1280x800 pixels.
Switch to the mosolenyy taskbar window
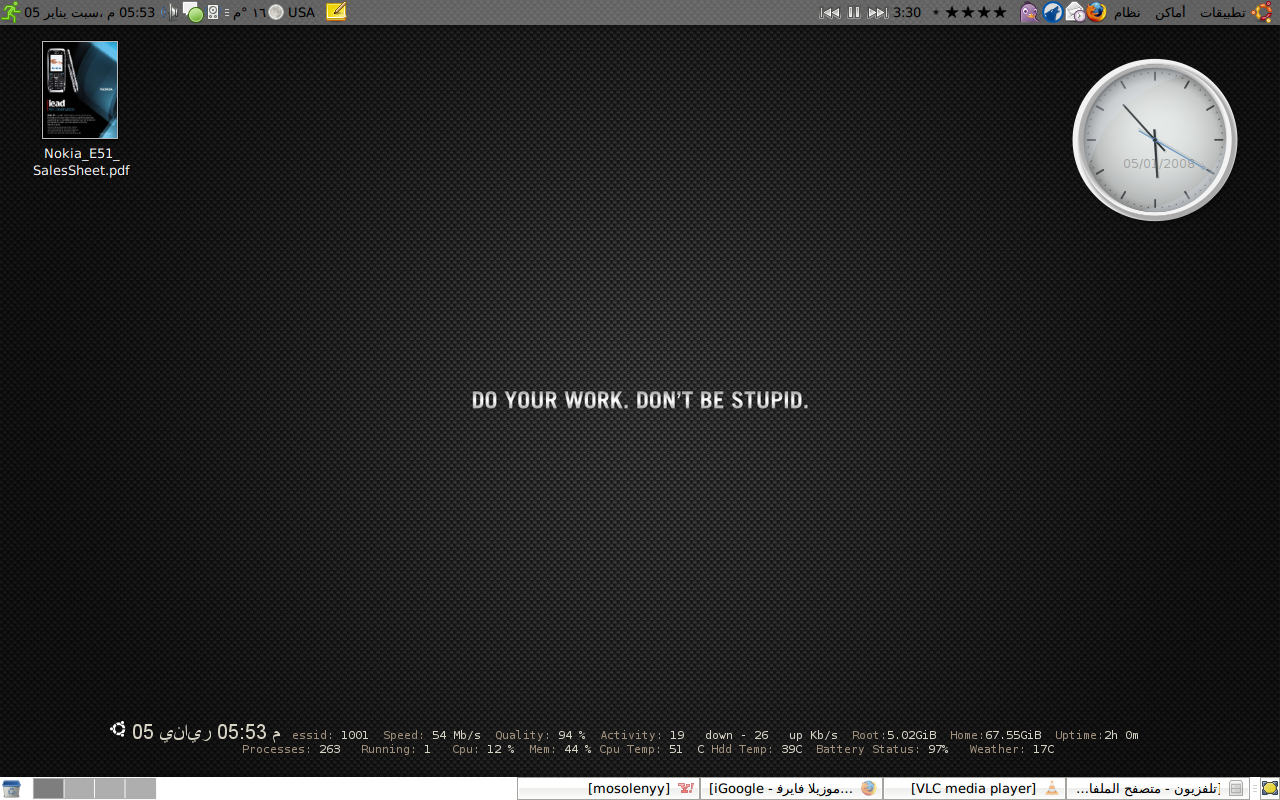608,788
